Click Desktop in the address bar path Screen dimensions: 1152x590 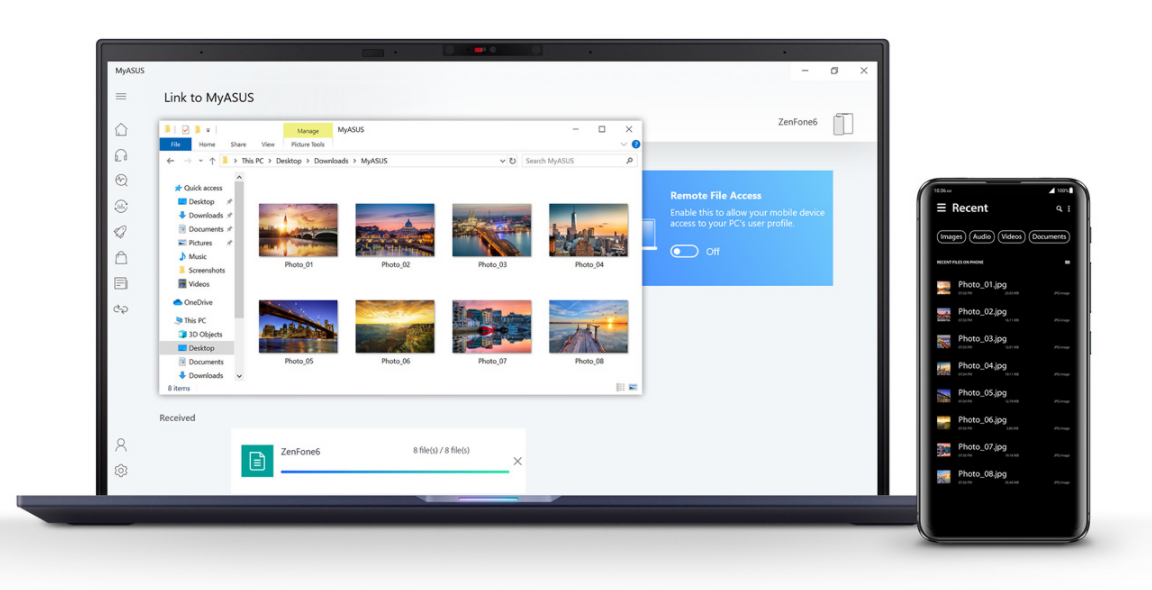click(x=289, y=161)
